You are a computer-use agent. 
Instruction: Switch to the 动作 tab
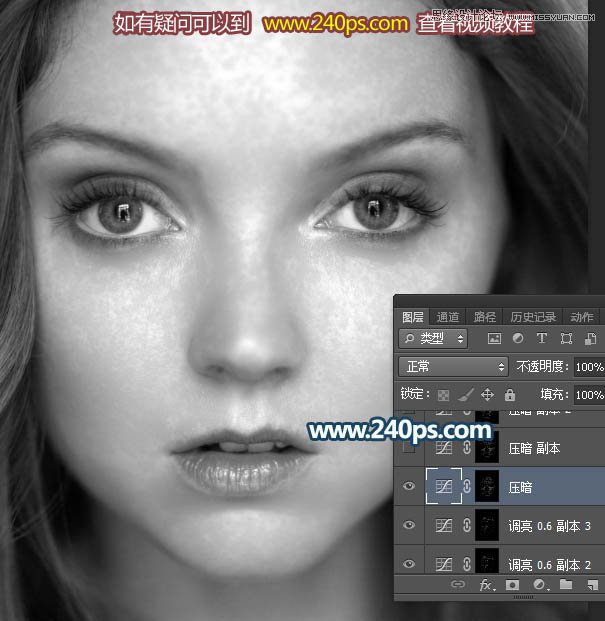582,317
